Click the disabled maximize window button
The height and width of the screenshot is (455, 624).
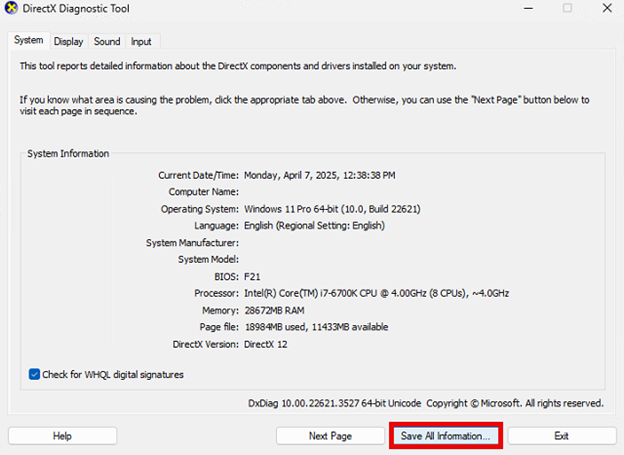[566, 9]
